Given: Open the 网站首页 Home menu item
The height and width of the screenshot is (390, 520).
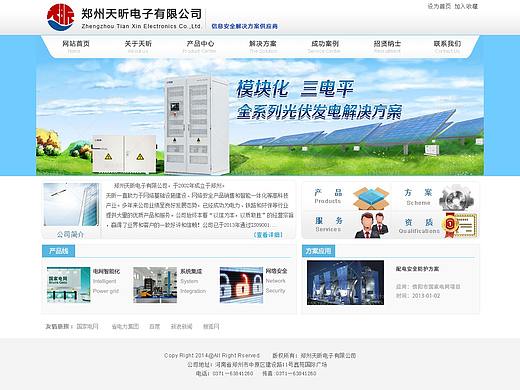Looking at the screenshot, I should (x=76, y=47).
